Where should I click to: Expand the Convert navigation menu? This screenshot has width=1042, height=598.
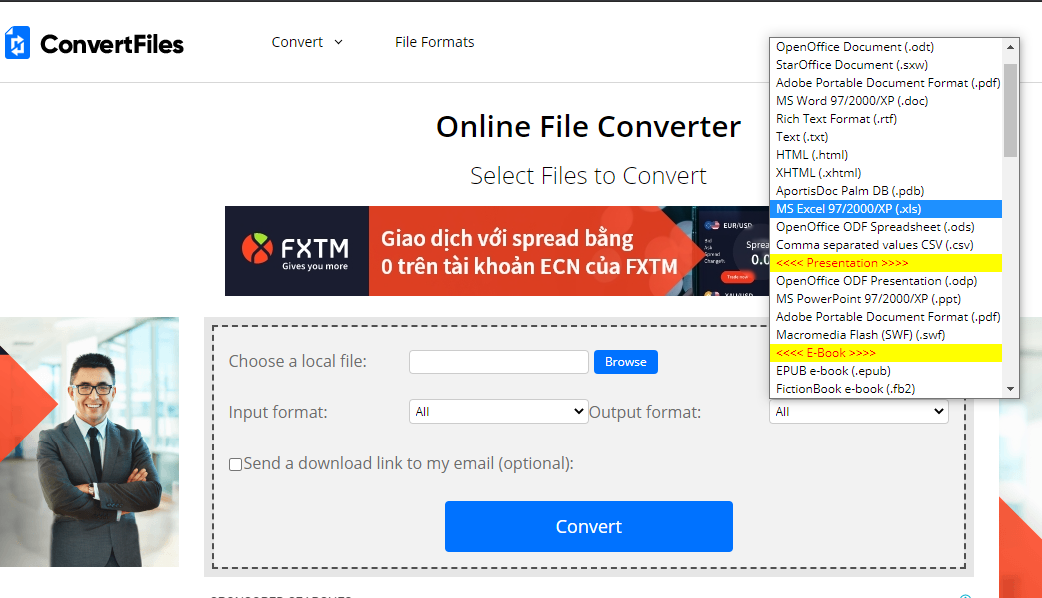(307, 42)
